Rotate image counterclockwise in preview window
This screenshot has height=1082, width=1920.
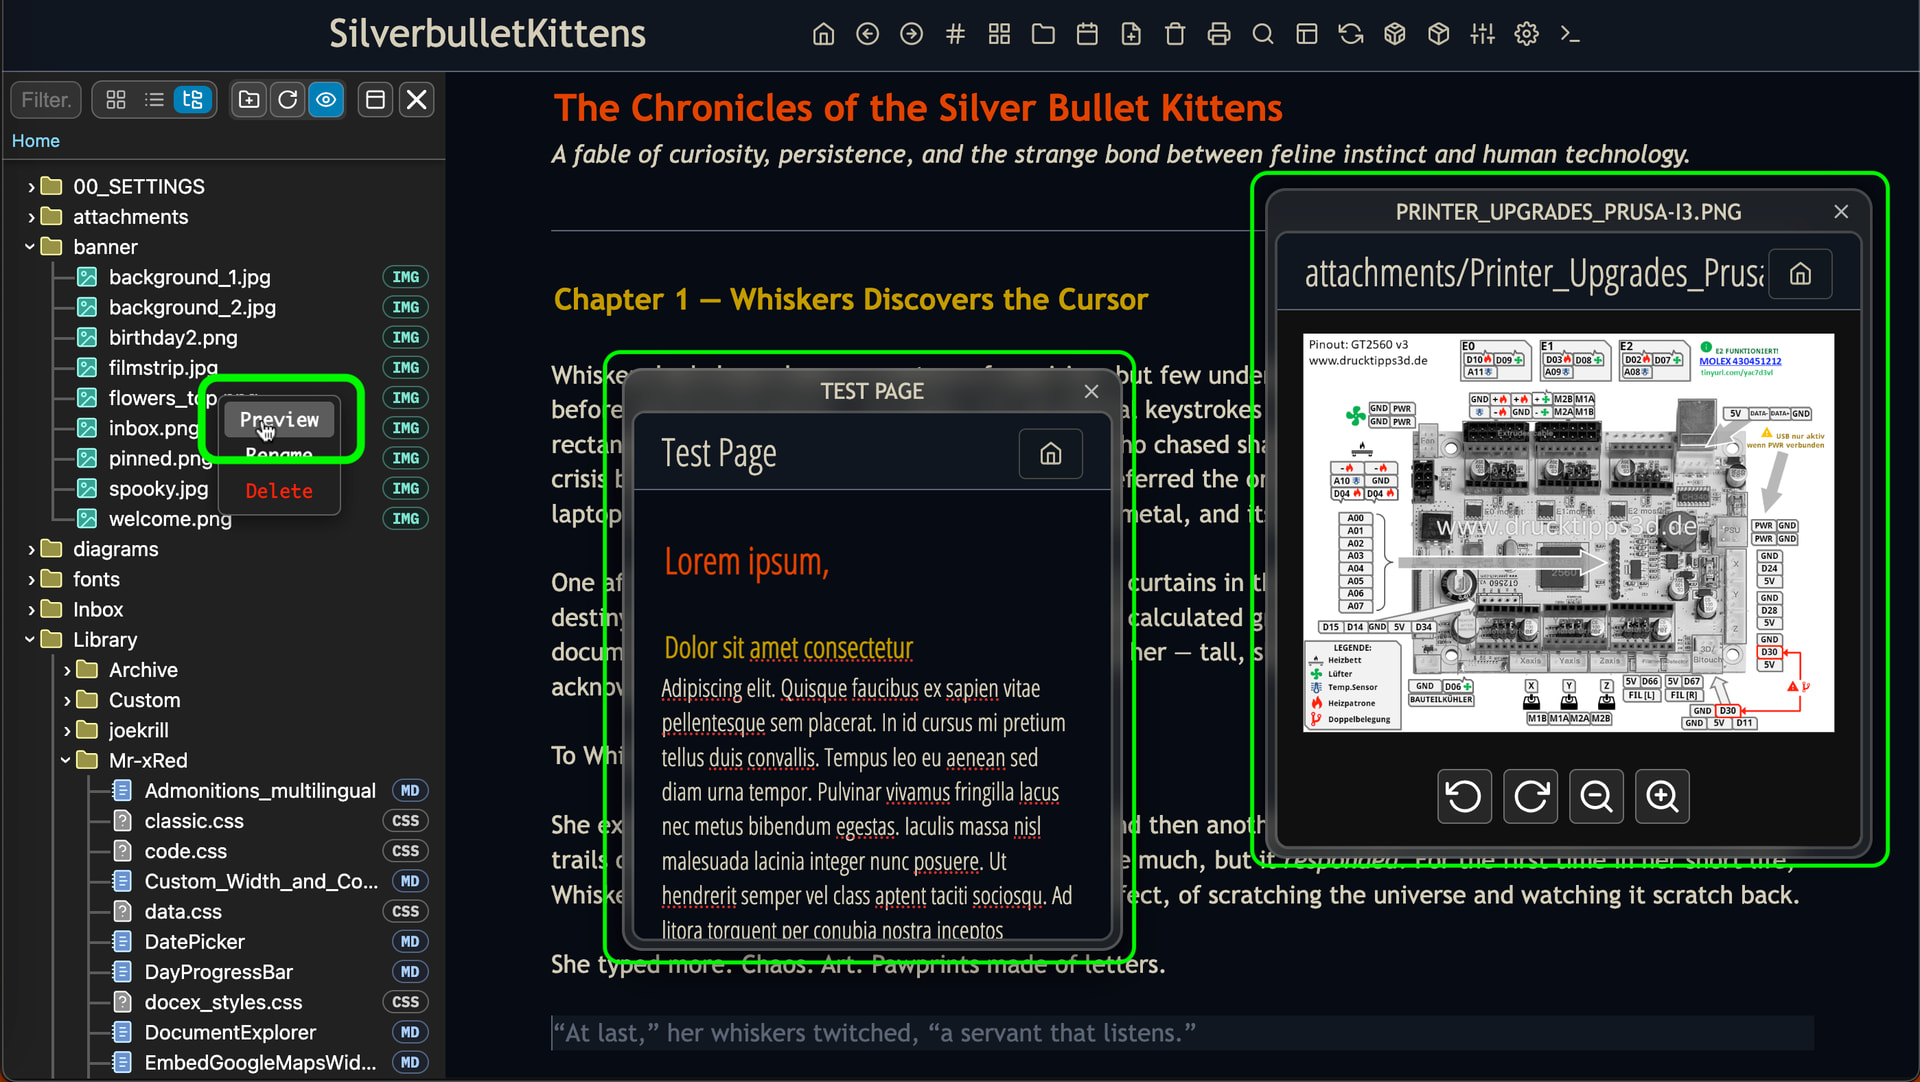tap(1464, 796)
